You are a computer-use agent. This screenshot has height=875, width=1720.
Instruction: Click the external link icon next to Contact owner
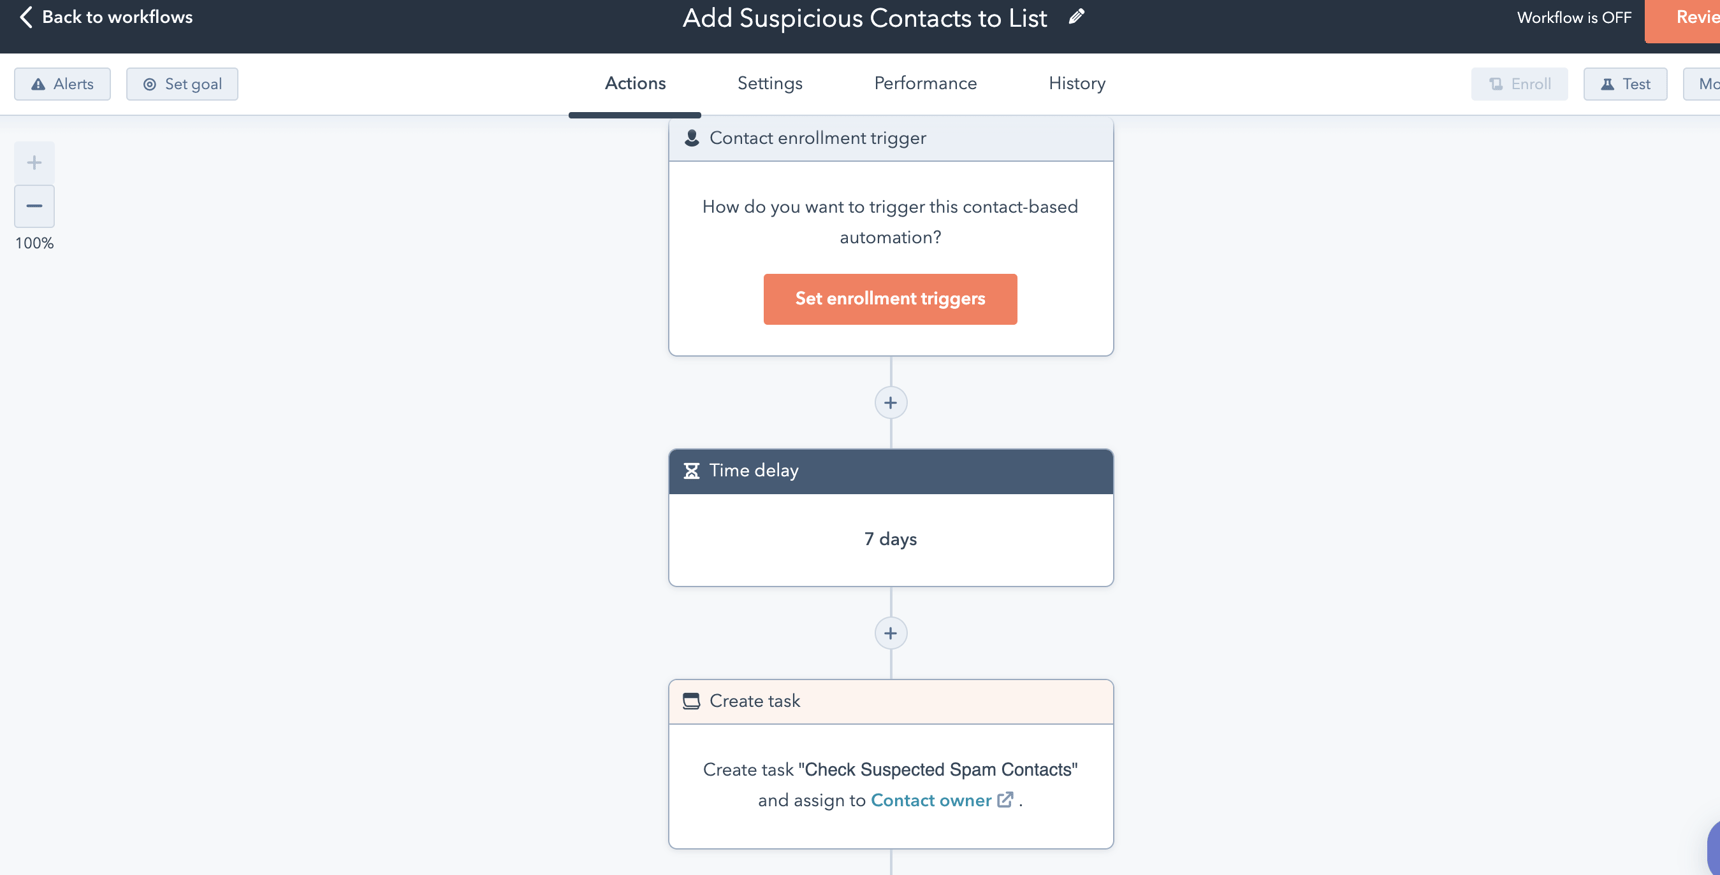click(1006, 800)
